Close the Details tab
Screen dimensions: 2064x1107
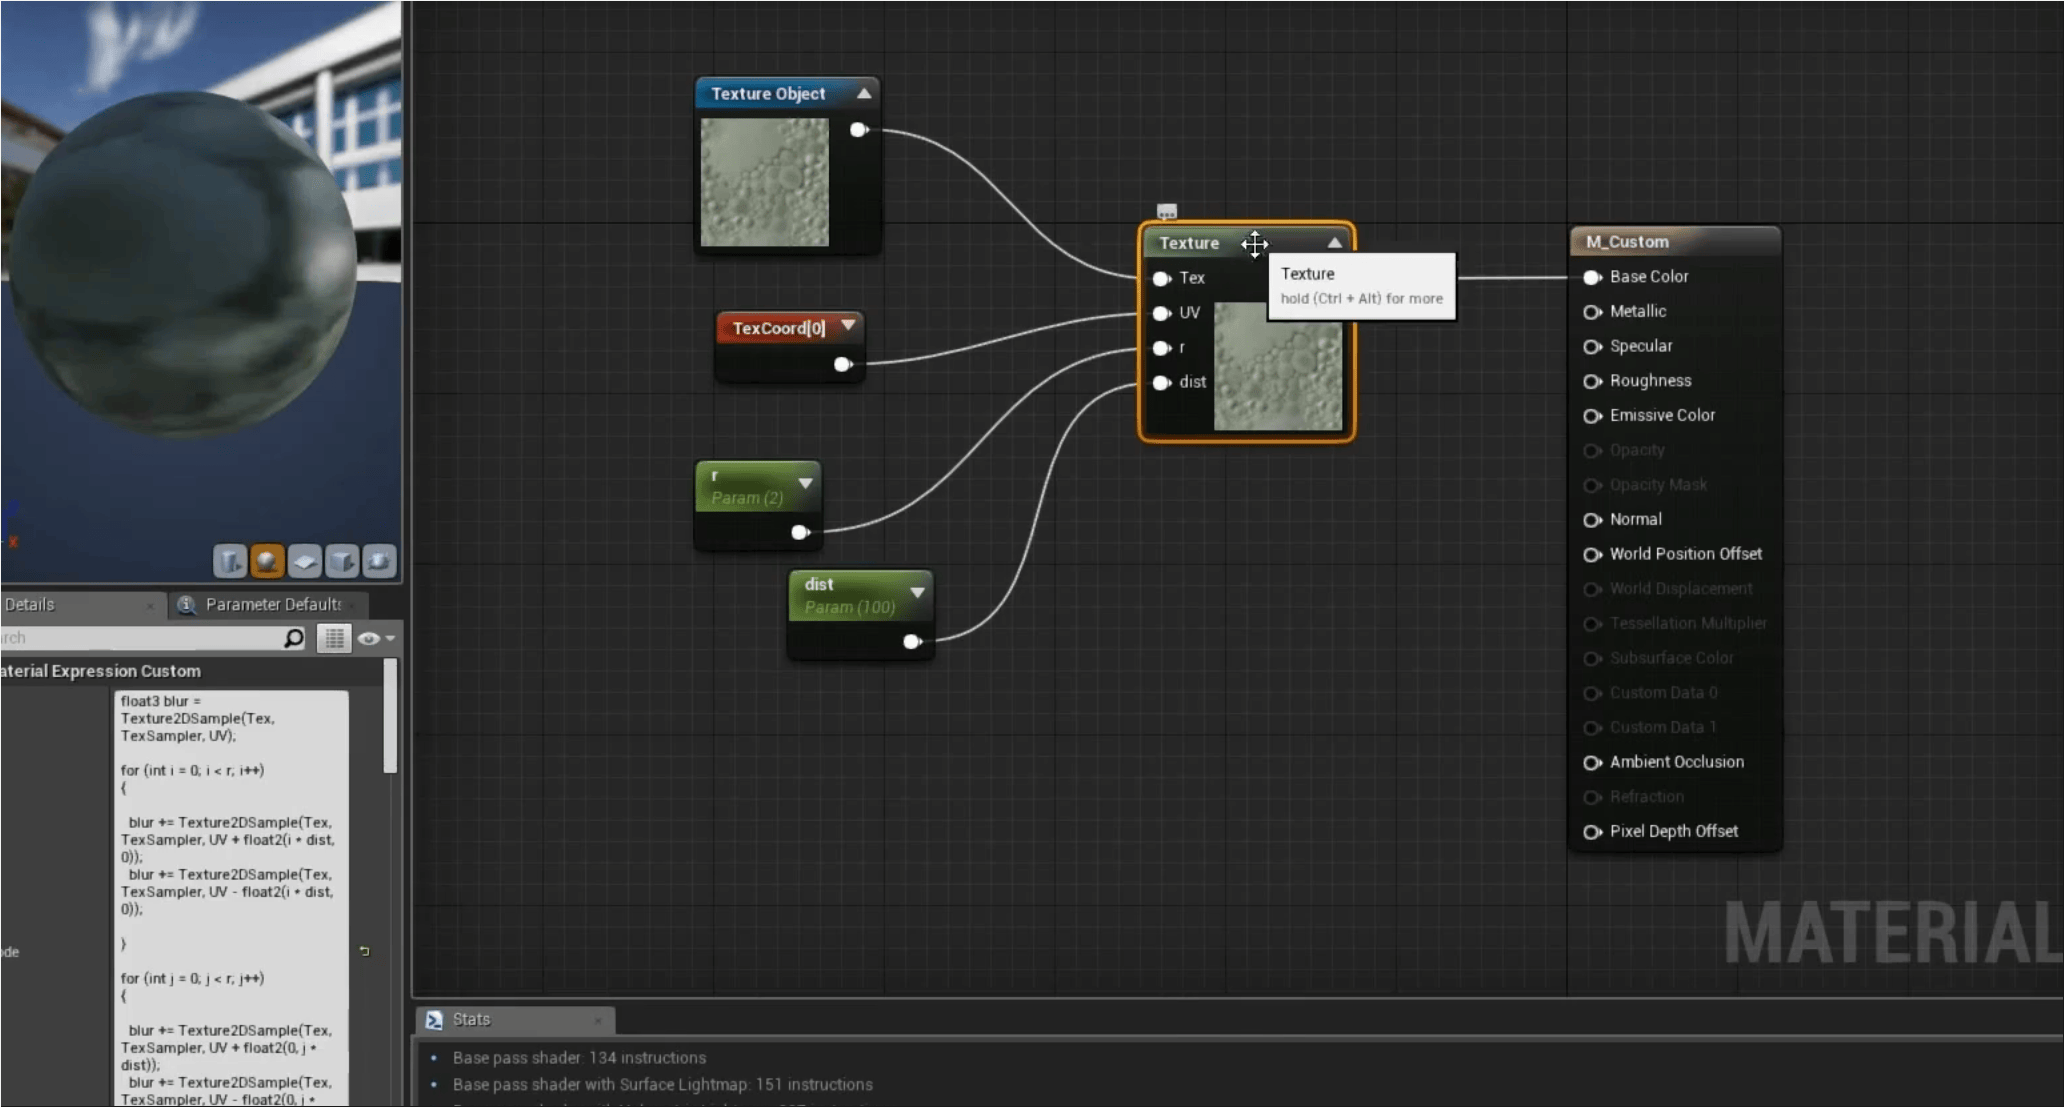tap(150, 605)
